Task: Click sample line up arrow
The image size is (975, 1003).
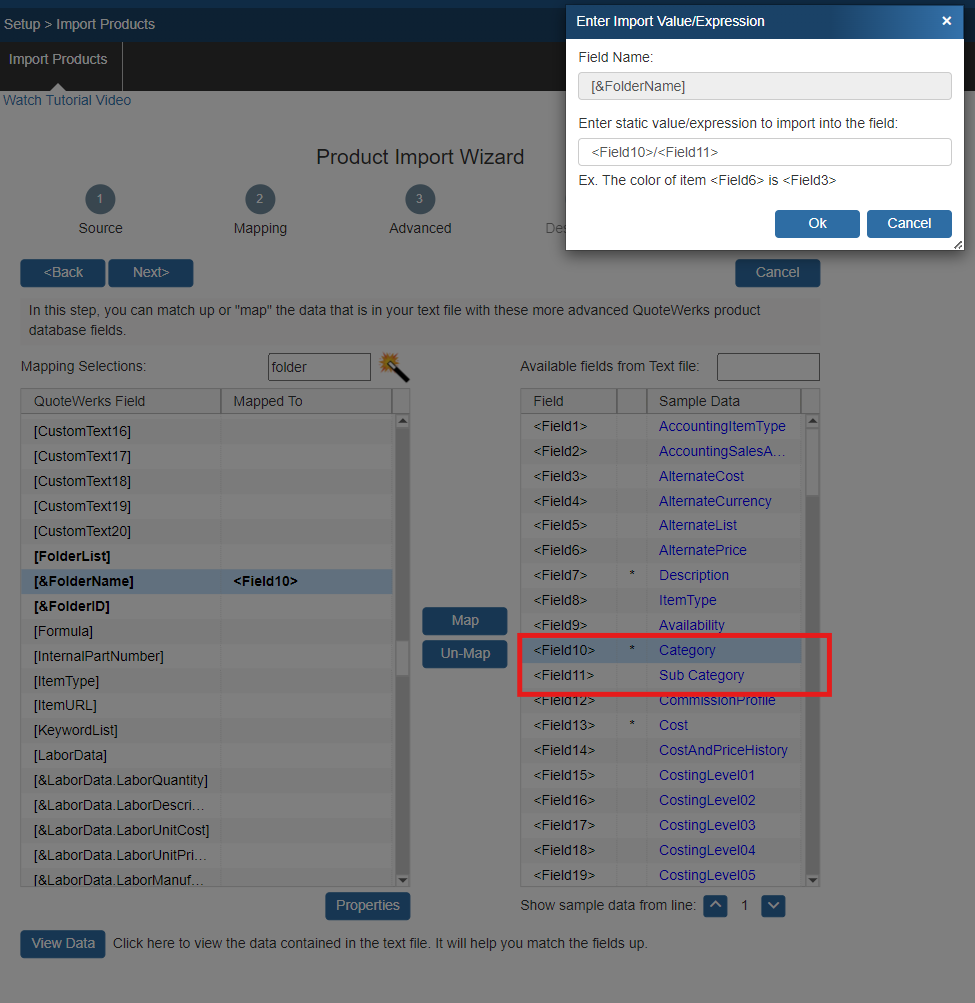Action: [x=715, y=906]
